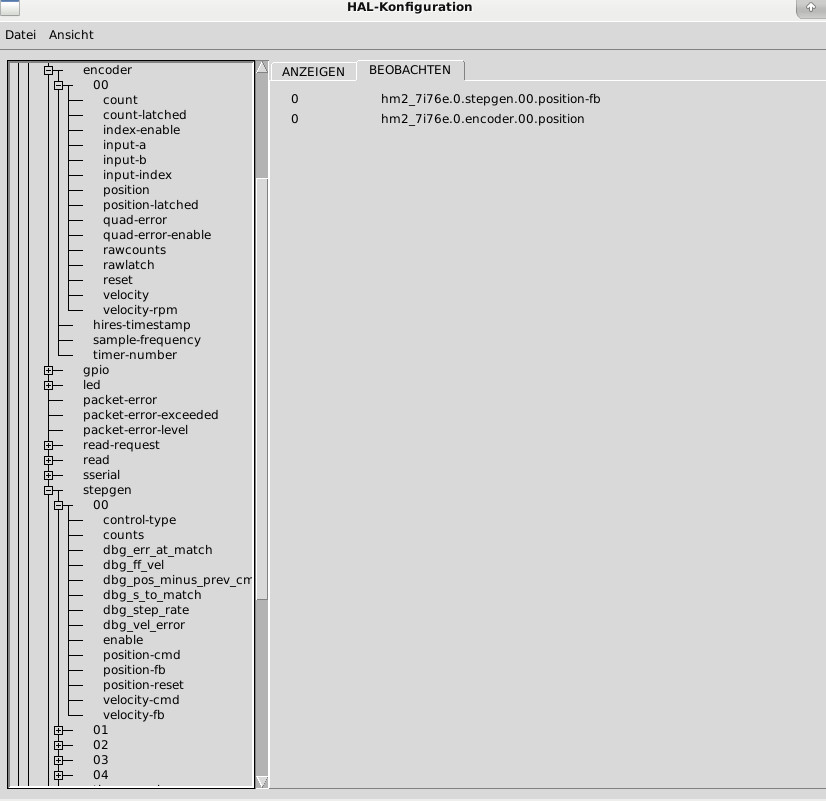Screen dimensions: 826x801
Task: Select position-cmd under stepgen 00
Action: [x=141, y=655]
